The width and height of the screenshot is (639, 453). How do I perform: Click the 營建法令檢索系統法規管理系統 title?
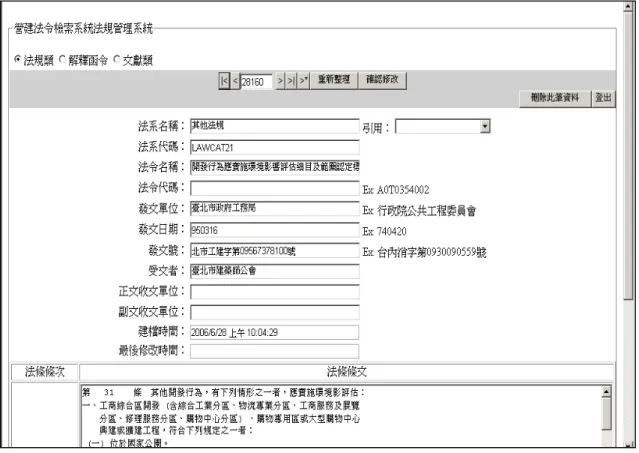[84, 29]
